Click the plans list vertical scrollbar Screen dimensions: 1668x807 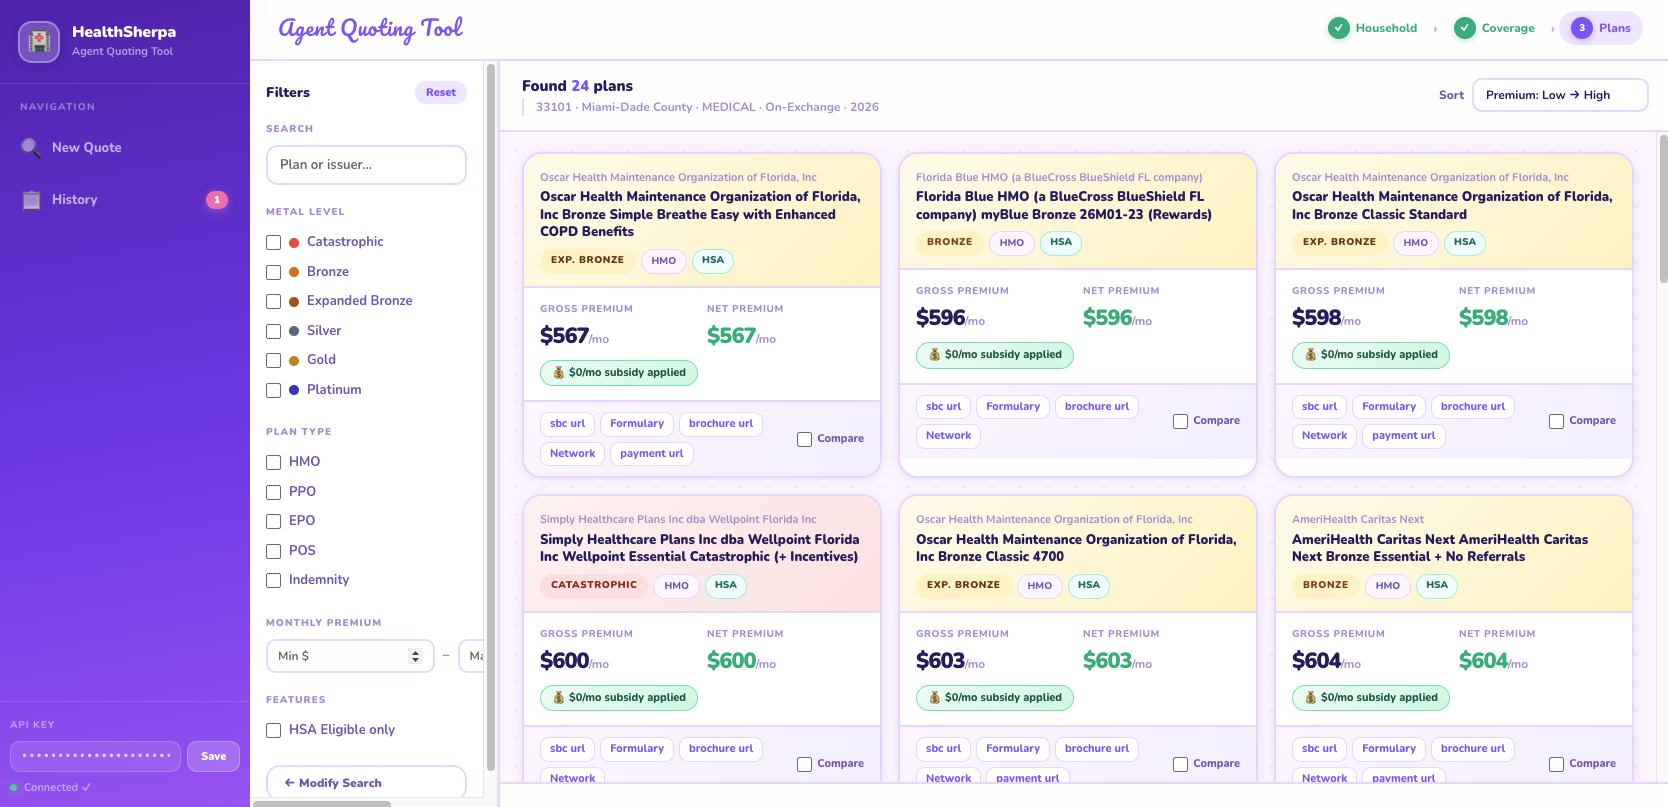coord(1663,210)
